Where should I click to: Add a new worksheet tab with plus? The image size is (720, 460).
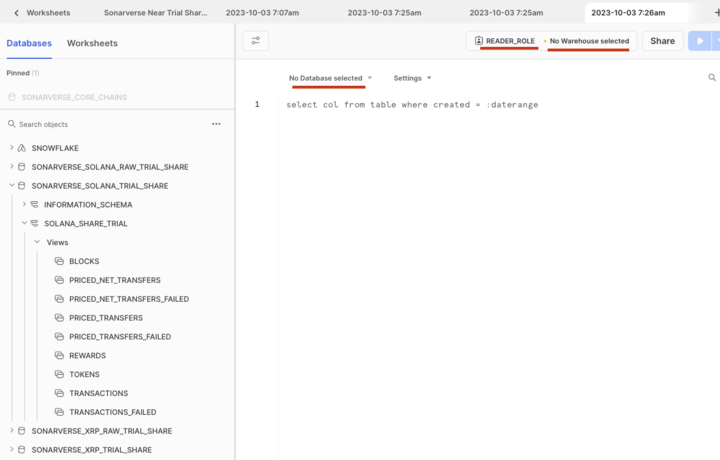point(717,12)
